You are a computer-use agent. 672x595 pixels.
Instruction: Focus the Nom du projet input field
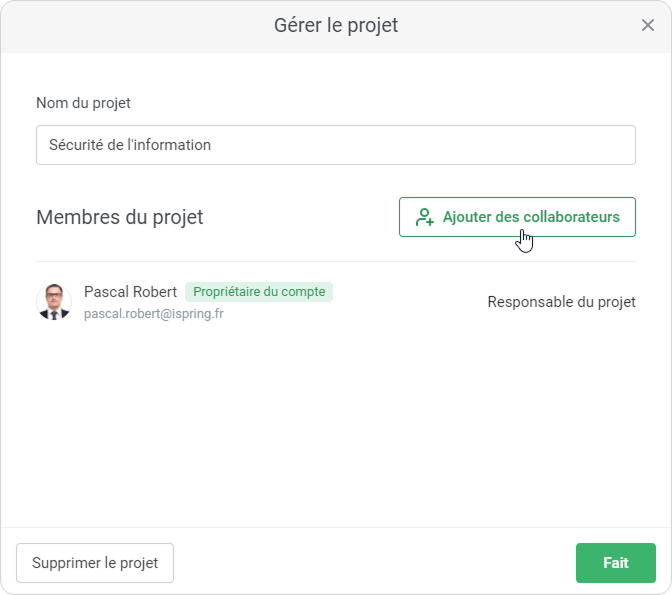tap(335, 145)
